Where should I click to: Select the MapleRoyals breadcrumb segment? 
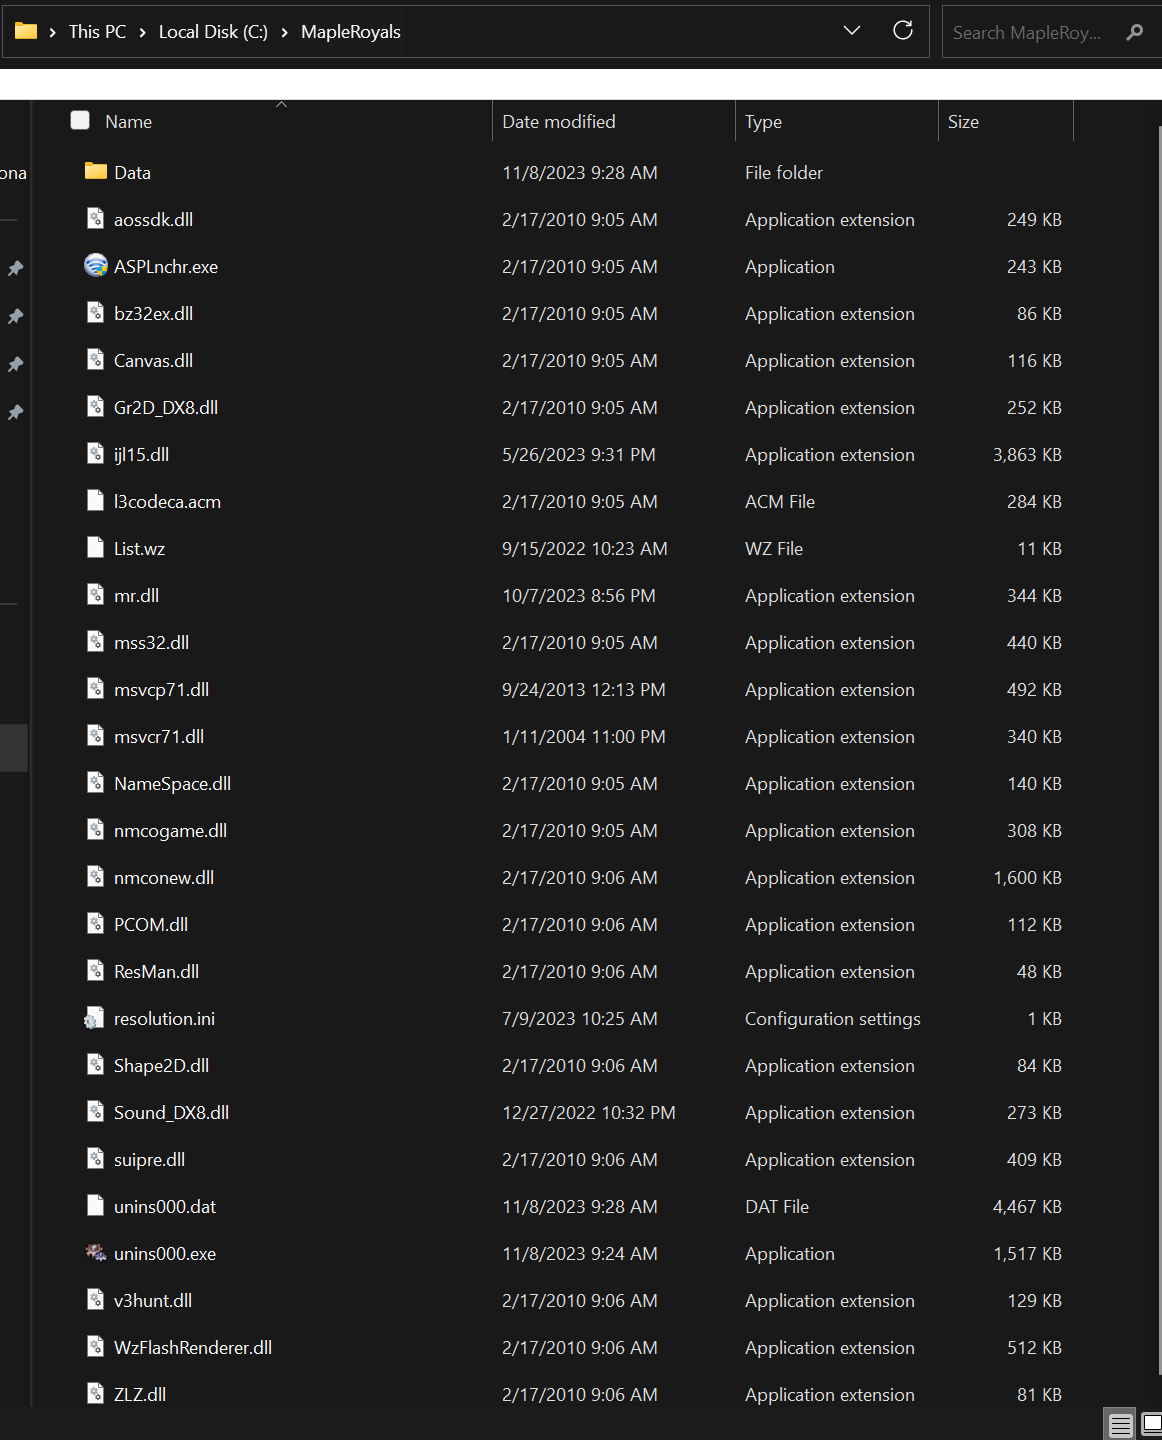(x=351, y=32)
